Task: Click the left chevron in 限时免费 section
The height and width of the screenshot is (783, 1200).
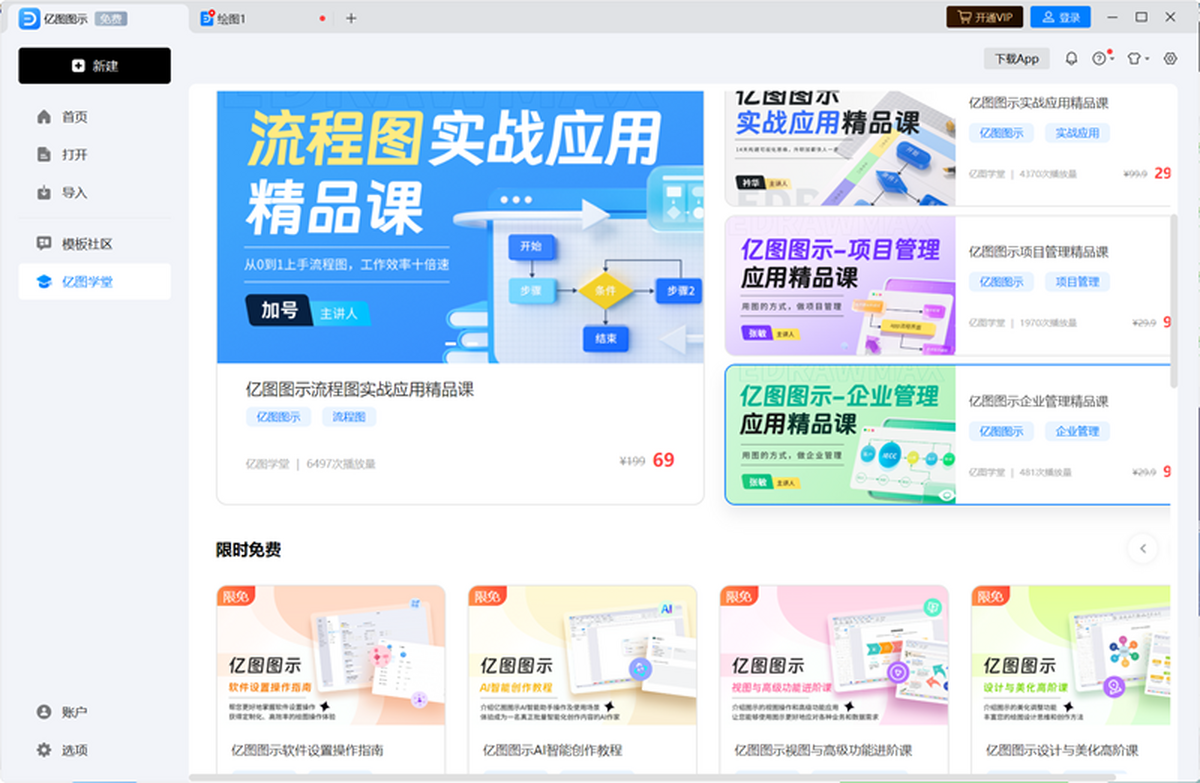Action: pos(1142,549)
